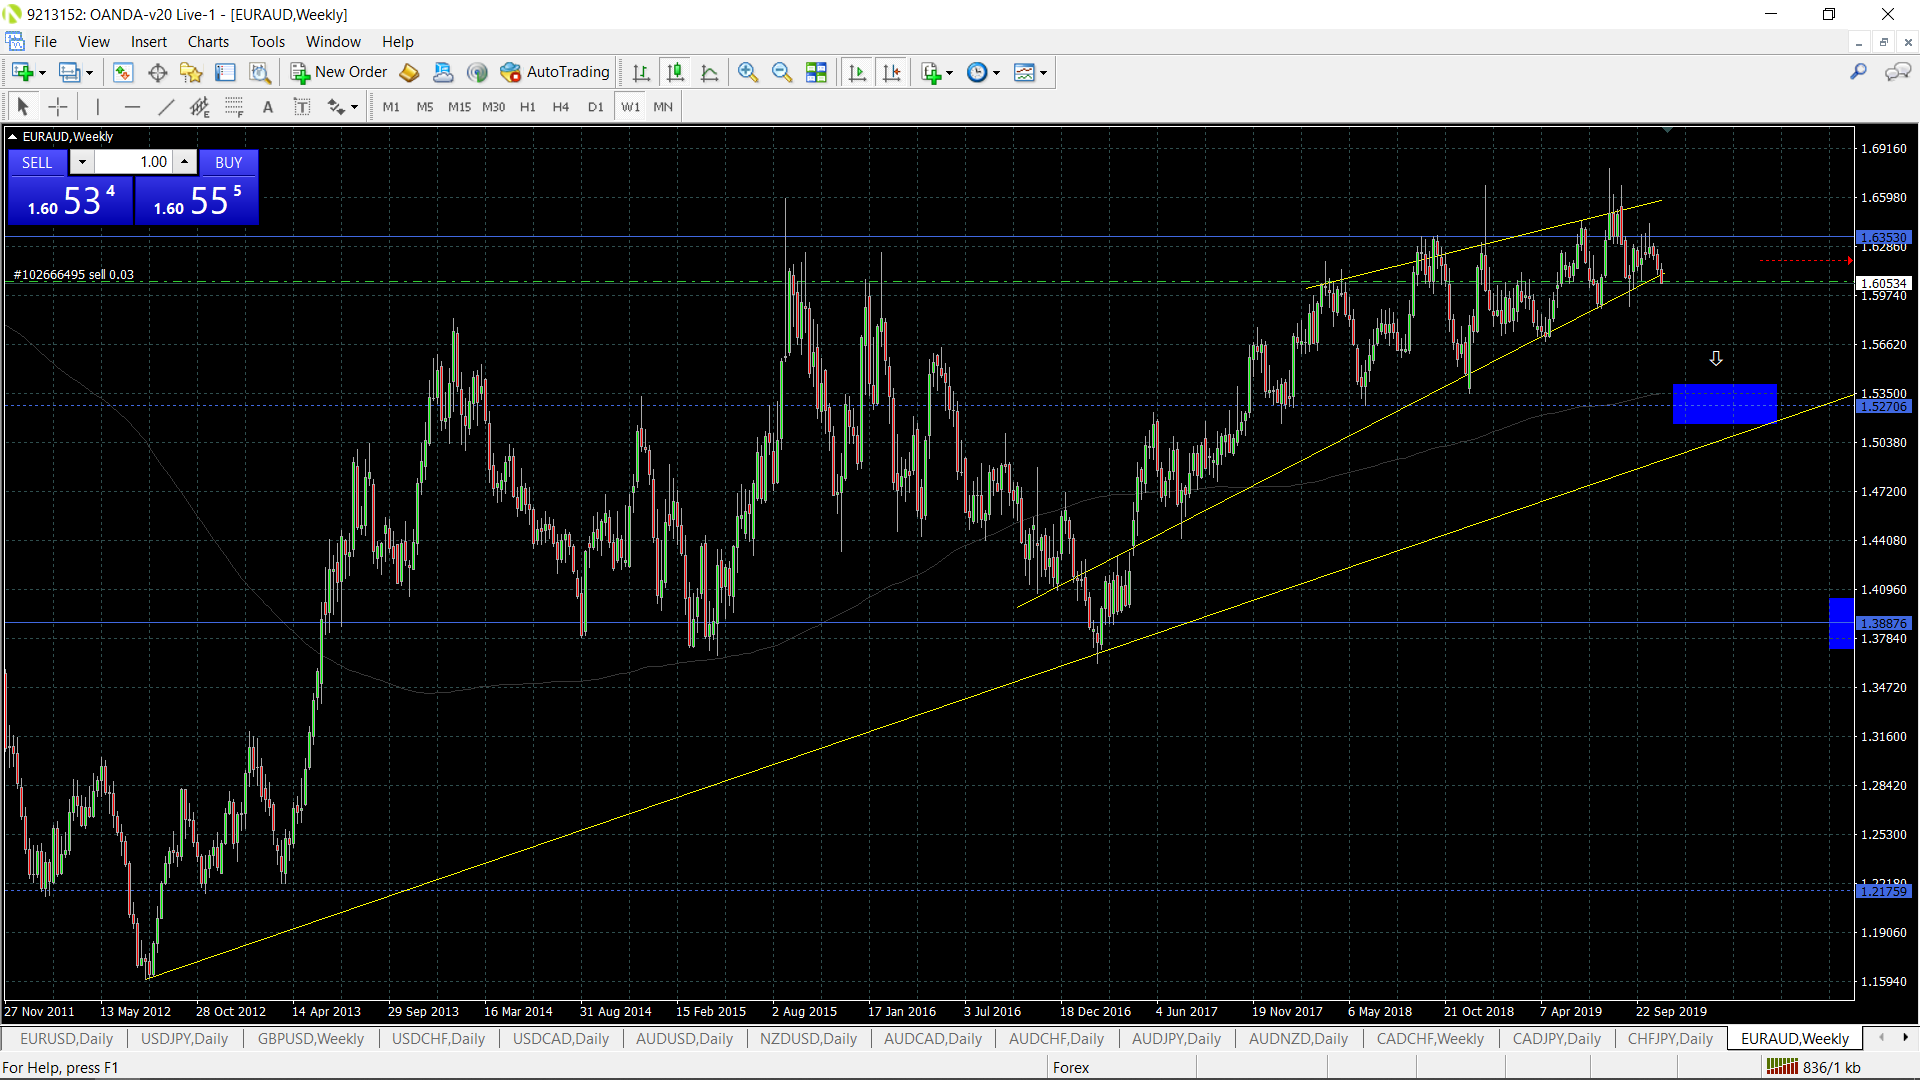Open the Indicators list icon

[931, 72]
